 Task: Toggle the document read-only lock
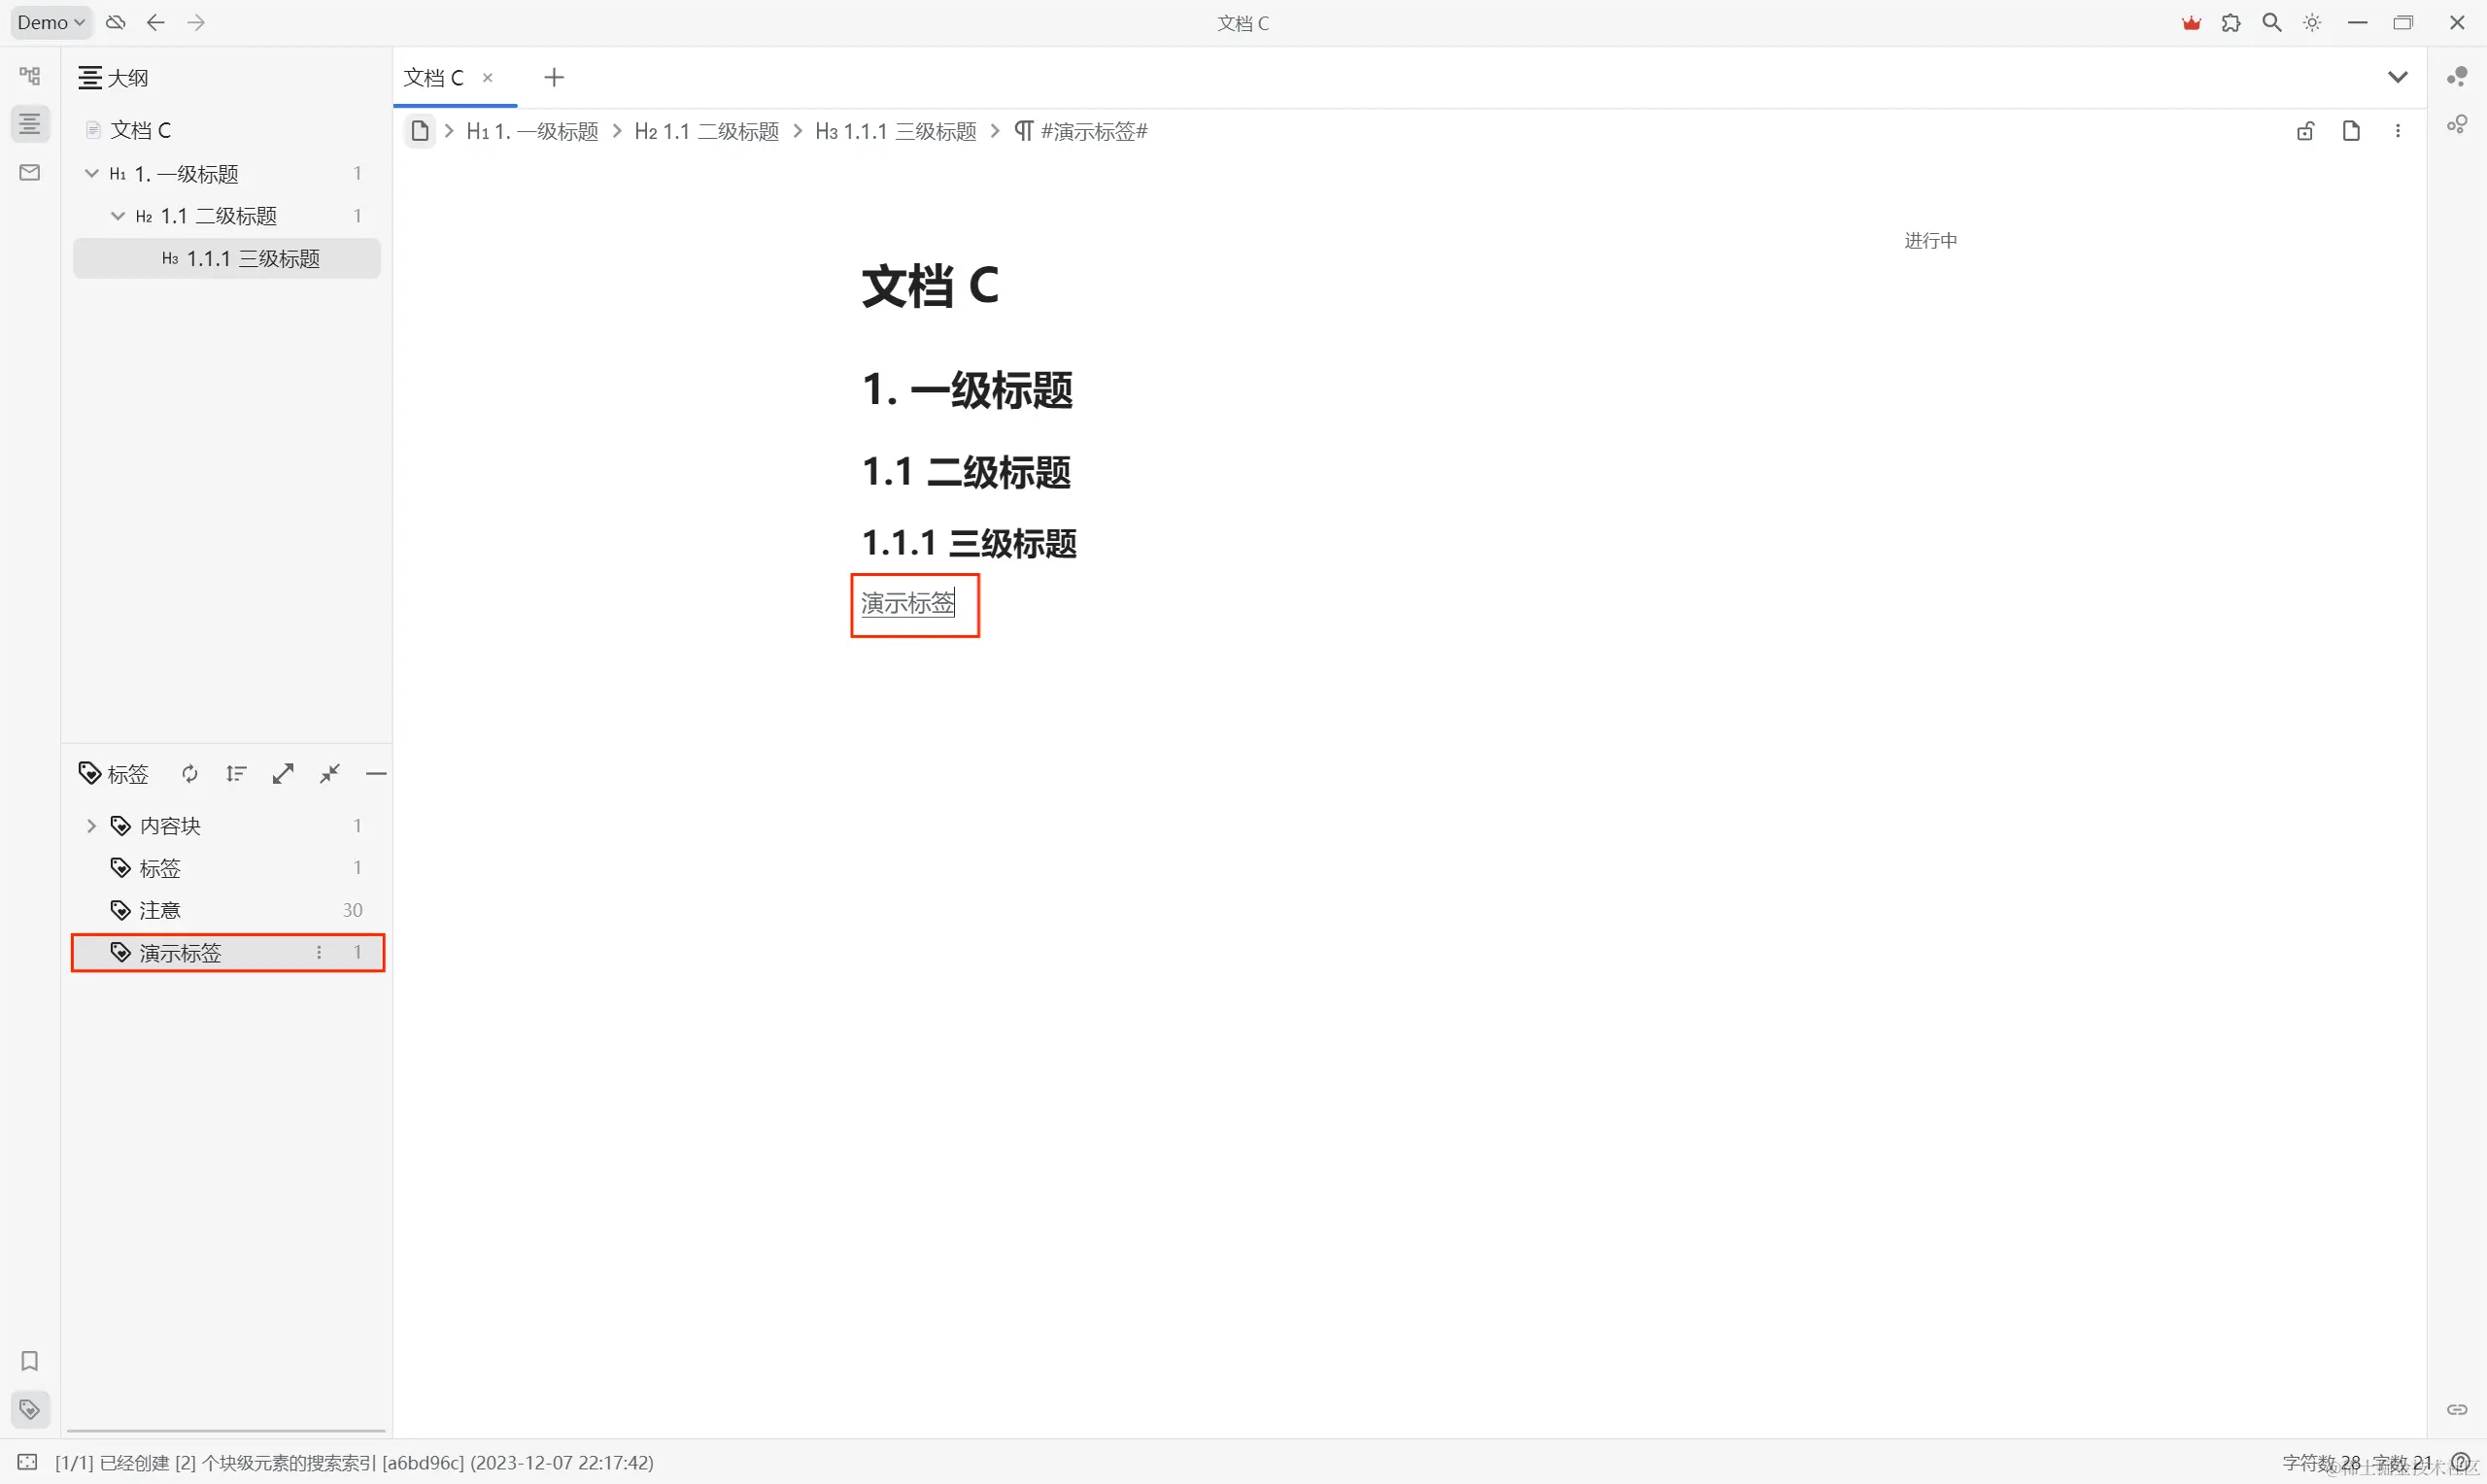tap(2305, 130)
